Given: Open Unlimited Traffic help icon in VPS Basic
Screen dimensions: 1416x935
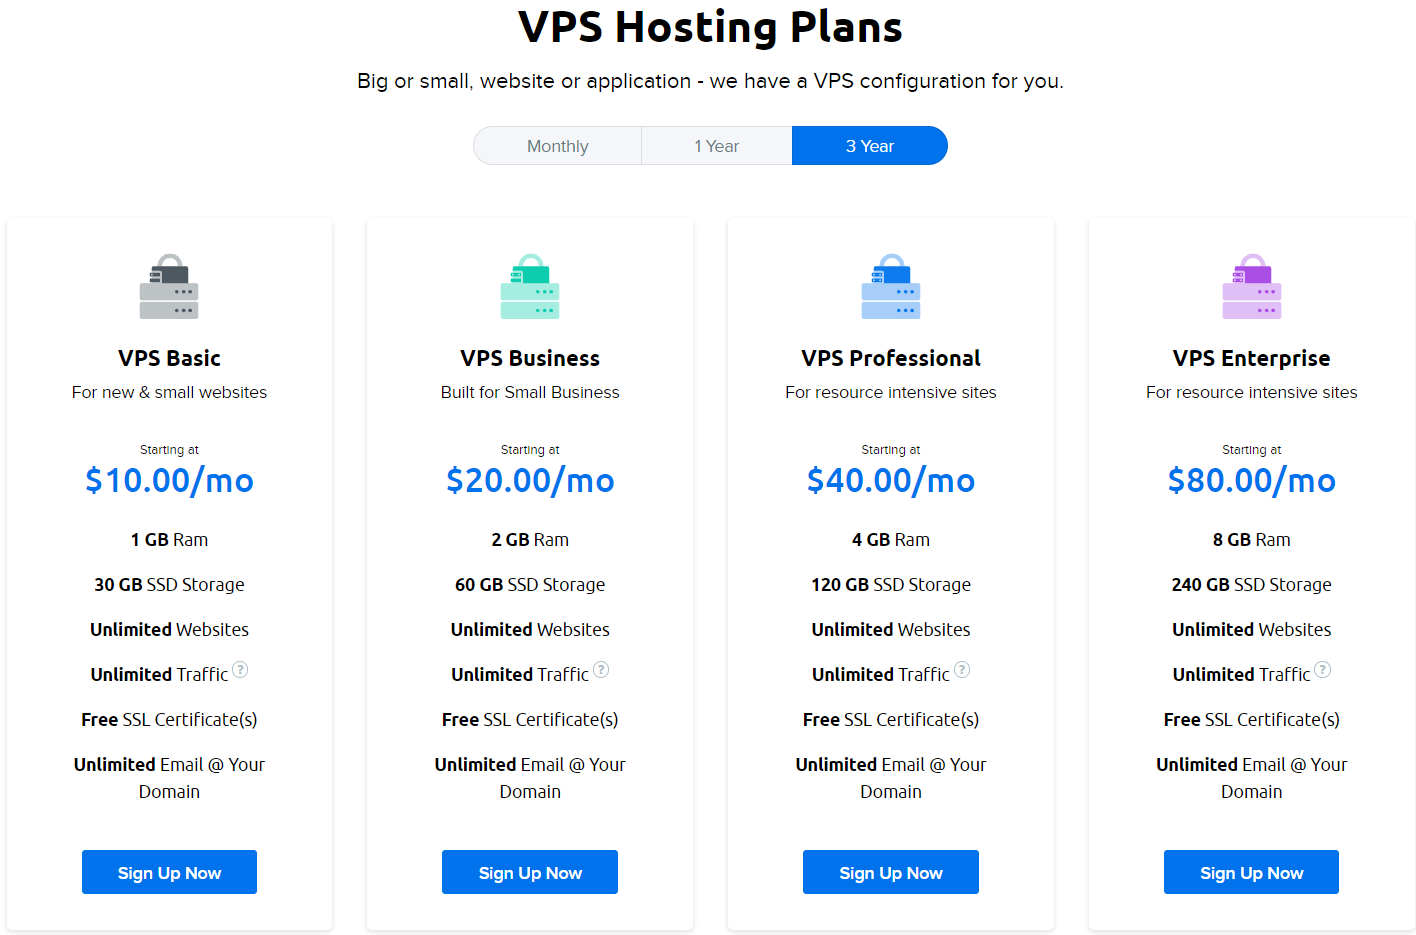Looking at the screenshot, I should pos(240,670).
